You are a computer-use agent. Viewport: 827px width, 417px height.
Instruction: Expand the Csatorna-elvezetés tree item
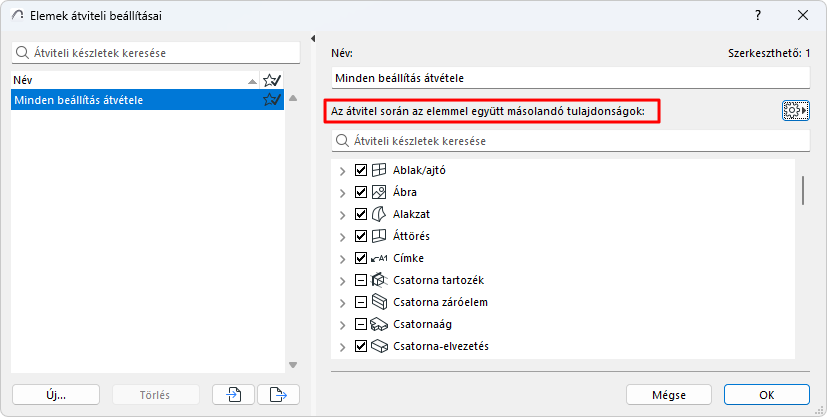pyautogui.click(x=343, y=346)
